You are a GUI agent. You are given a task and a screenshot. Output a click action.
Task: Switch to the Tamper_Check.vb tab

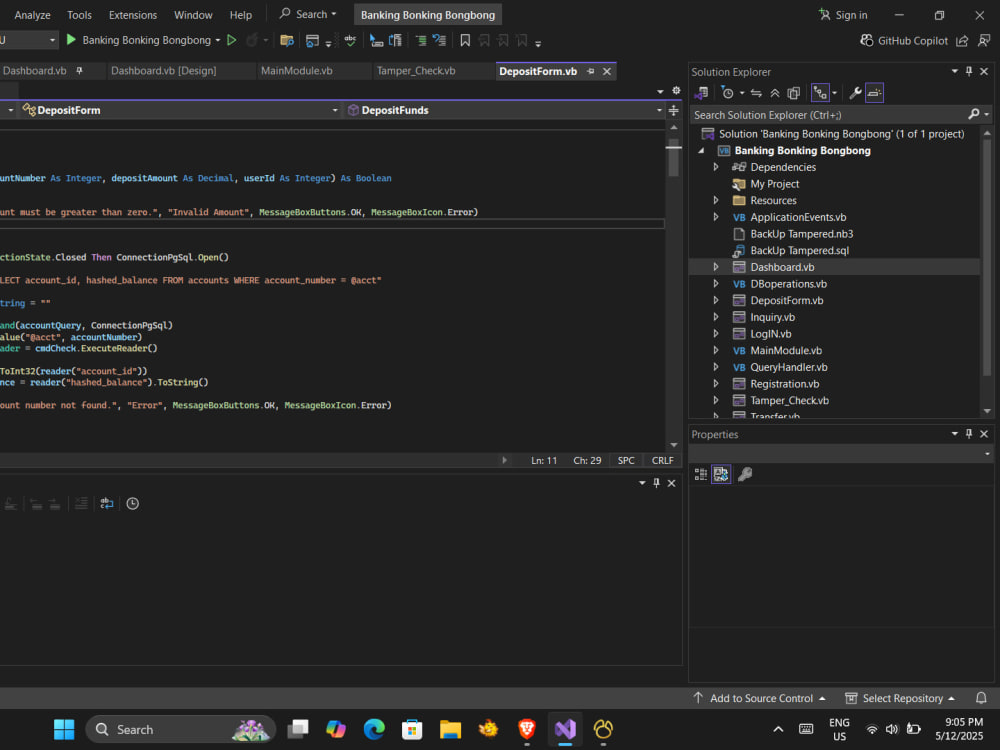[416, 71]
